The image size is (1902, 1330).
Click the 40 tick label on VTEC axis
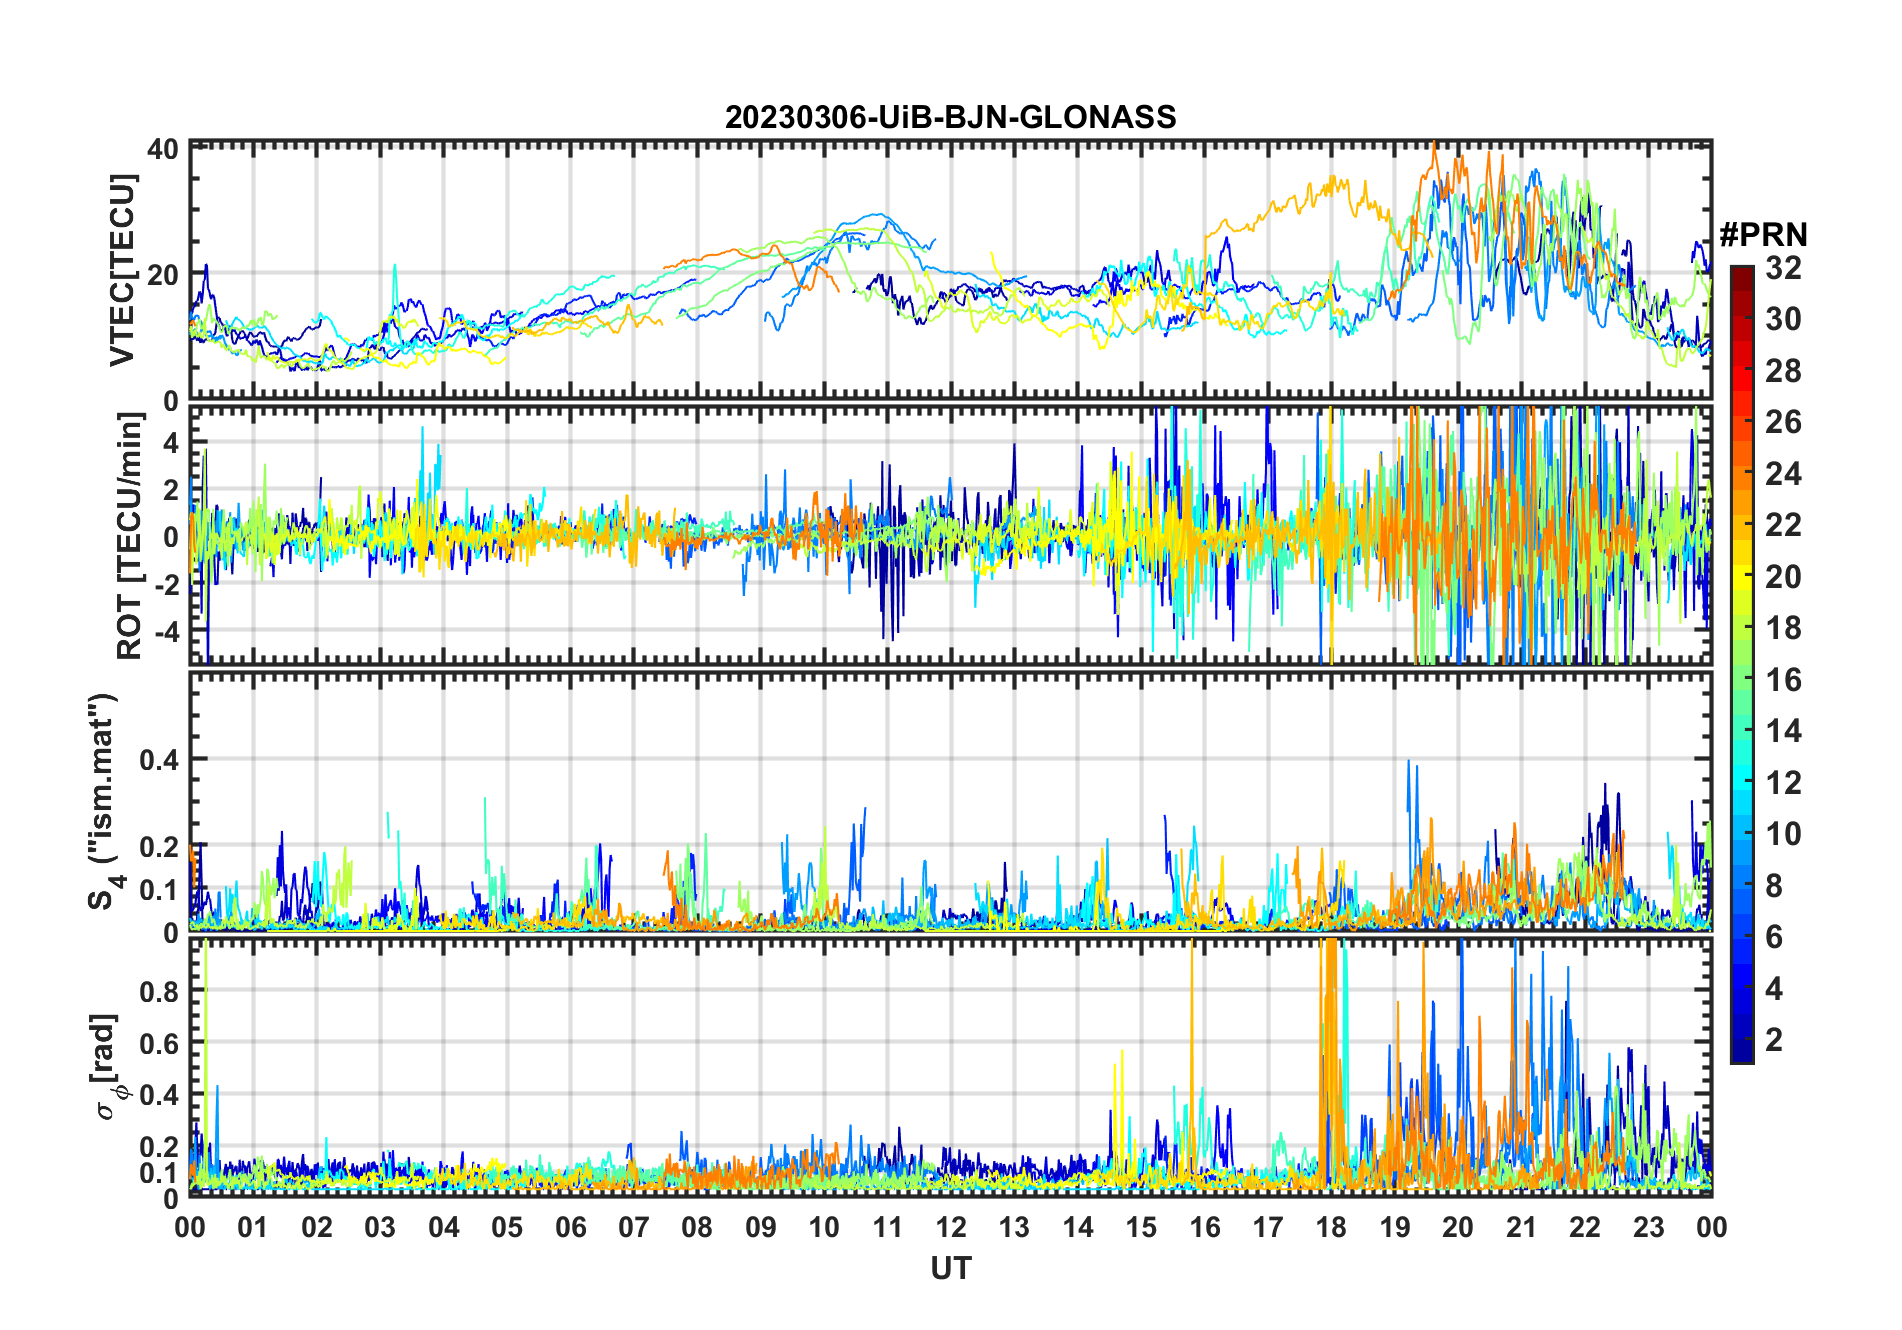(x=162, y=150)
